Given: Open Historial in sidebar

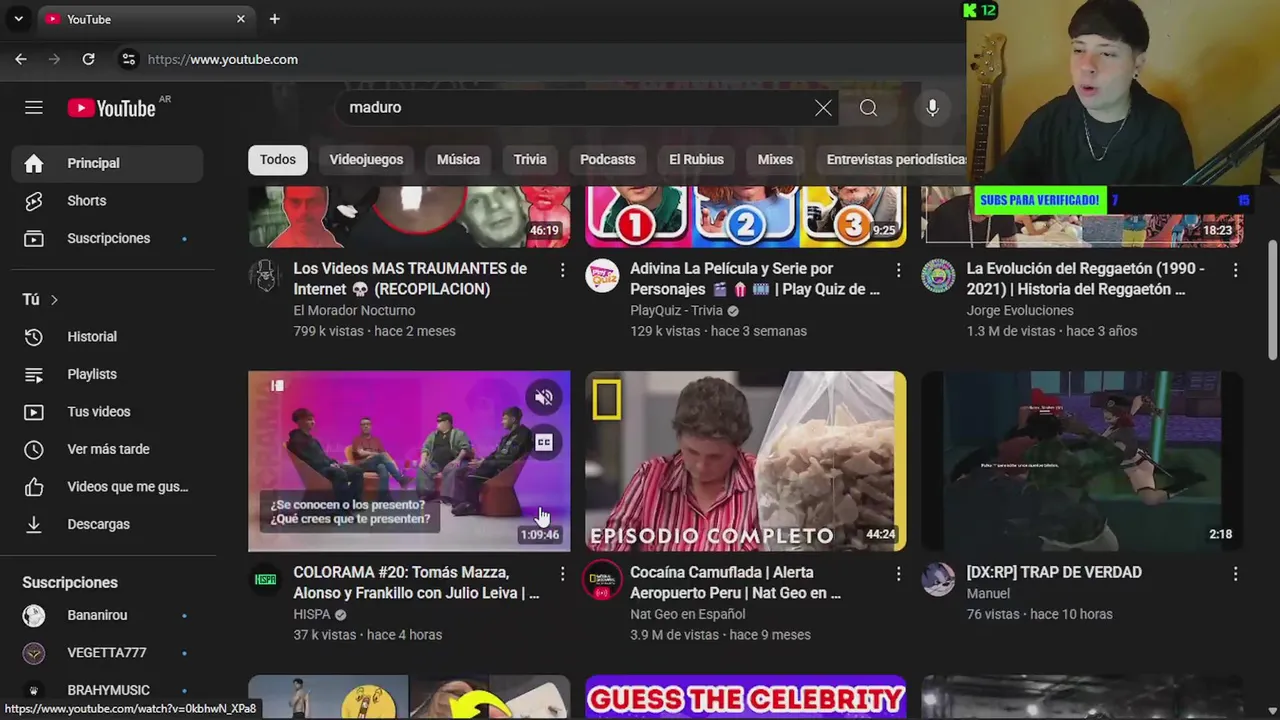Looking at the screenshot, I should pos(107,337).
